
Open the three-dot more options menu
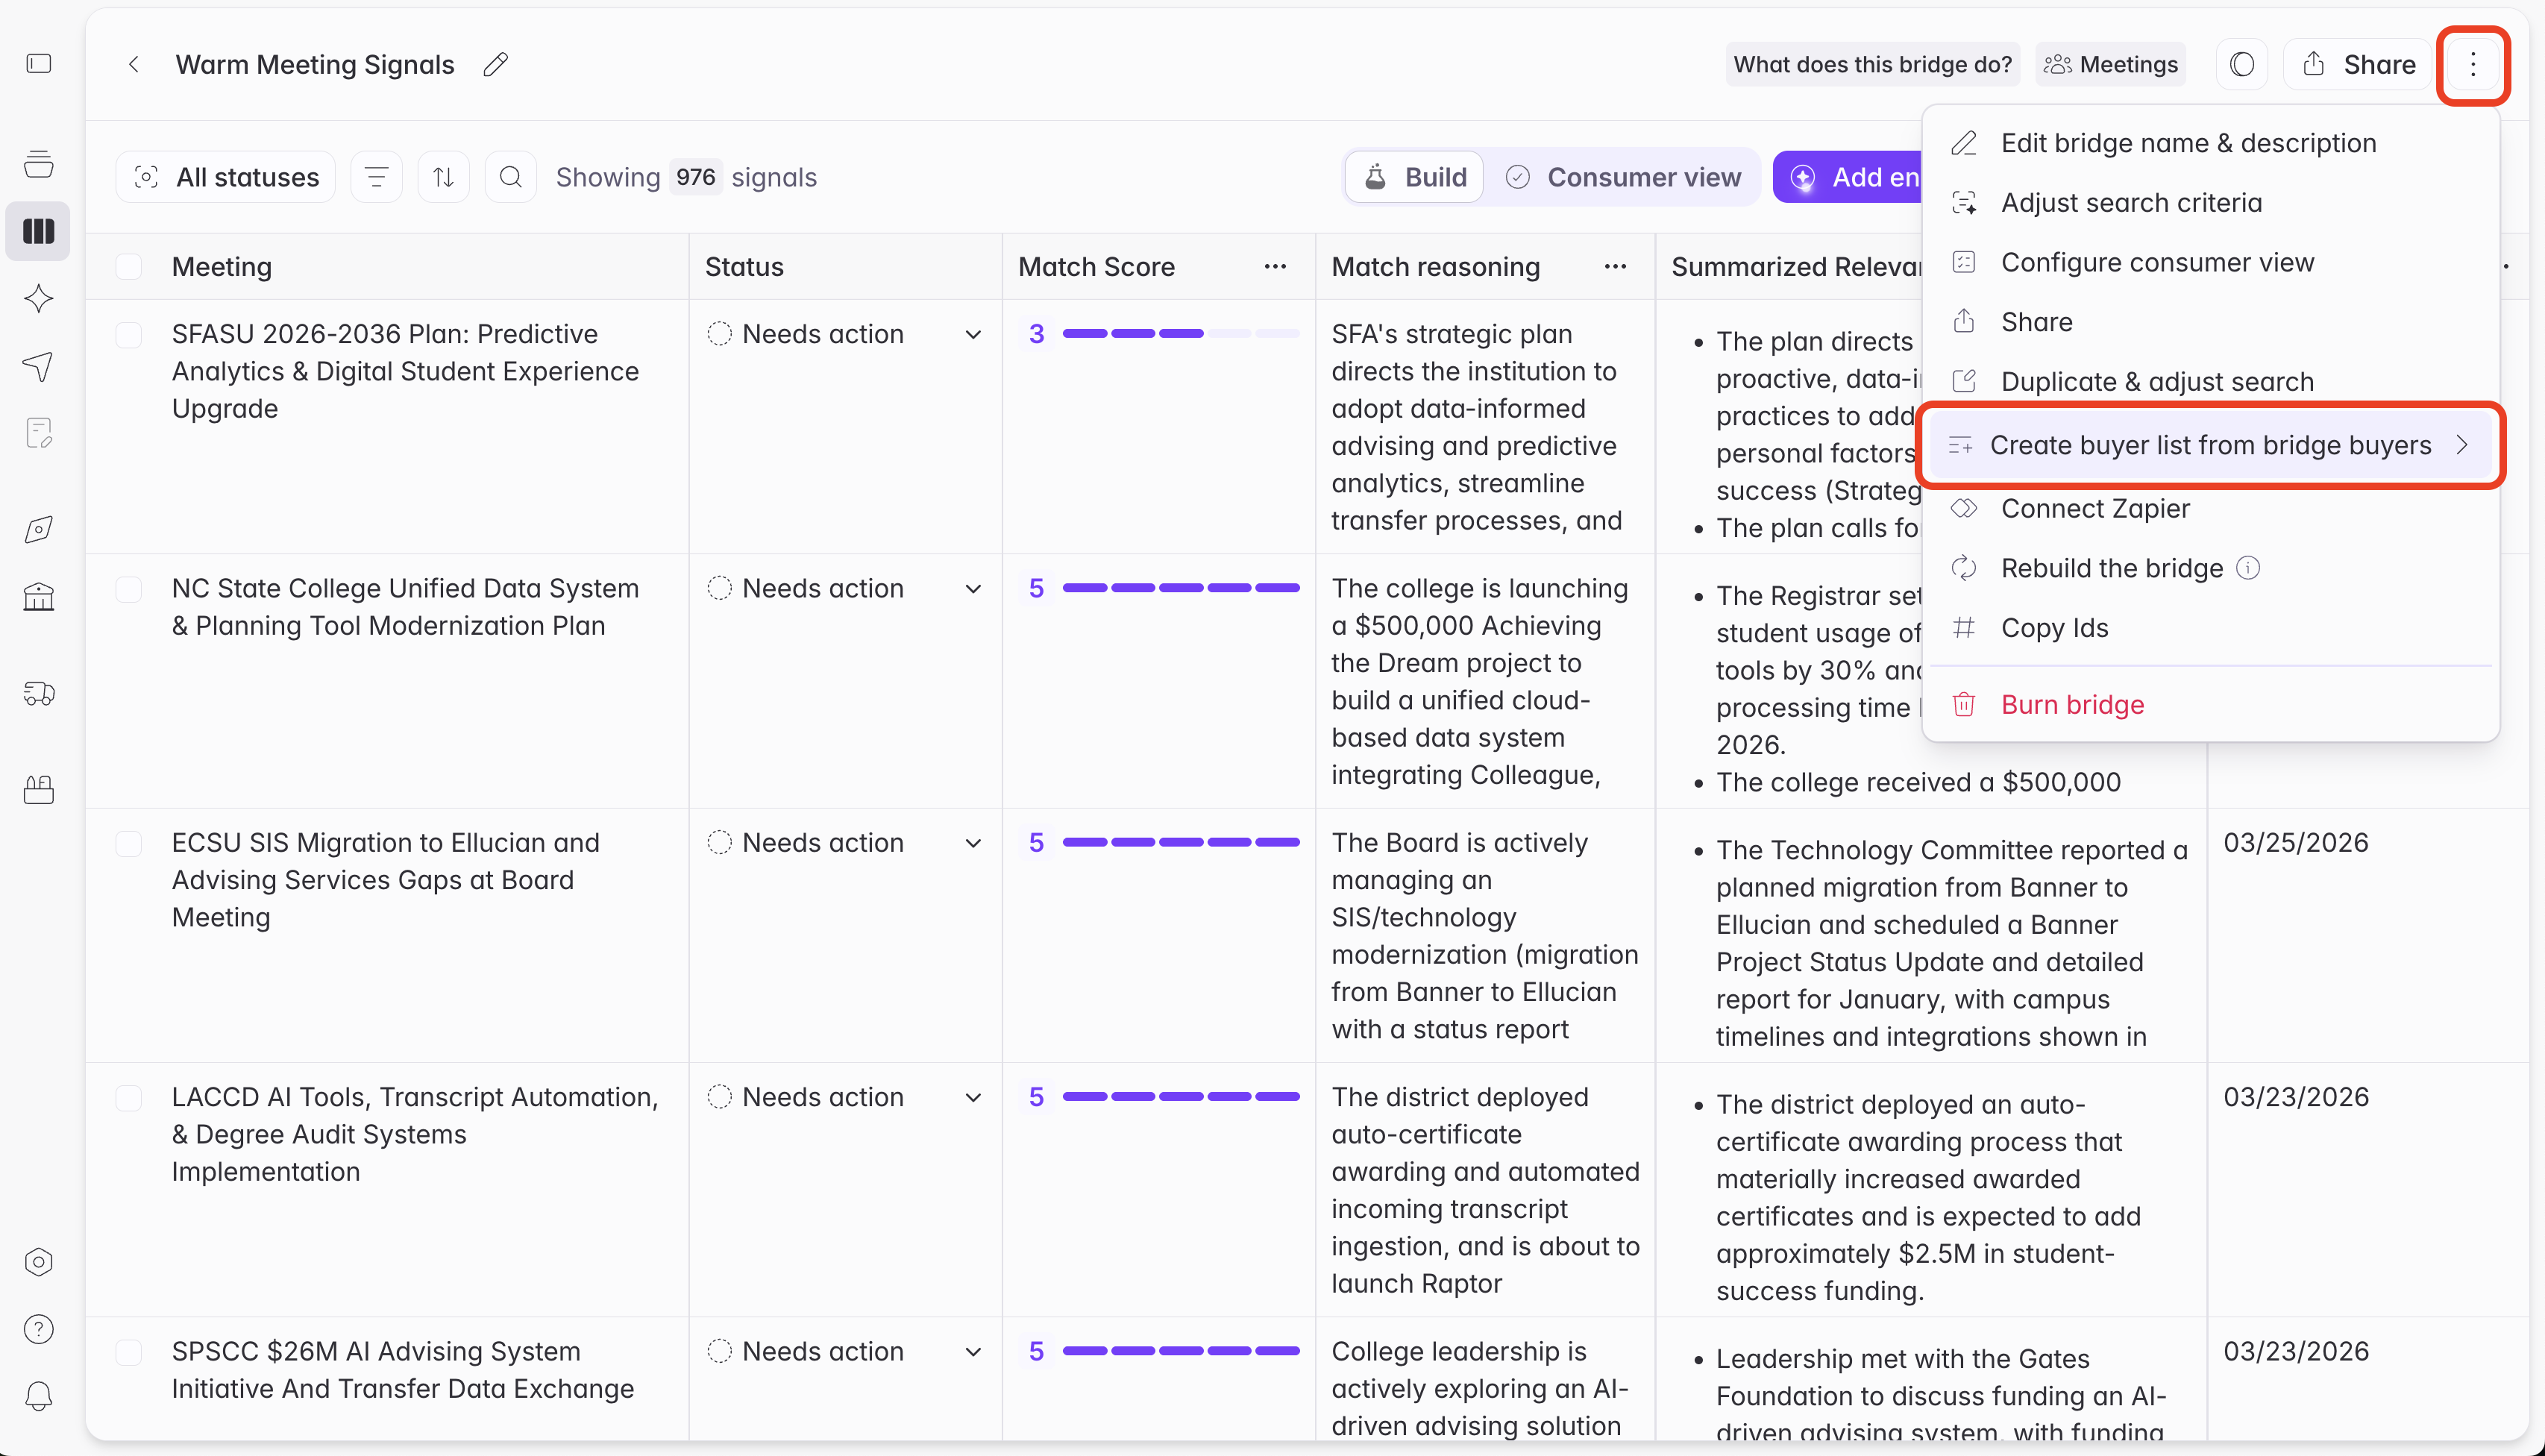[x=2472, y=64]
